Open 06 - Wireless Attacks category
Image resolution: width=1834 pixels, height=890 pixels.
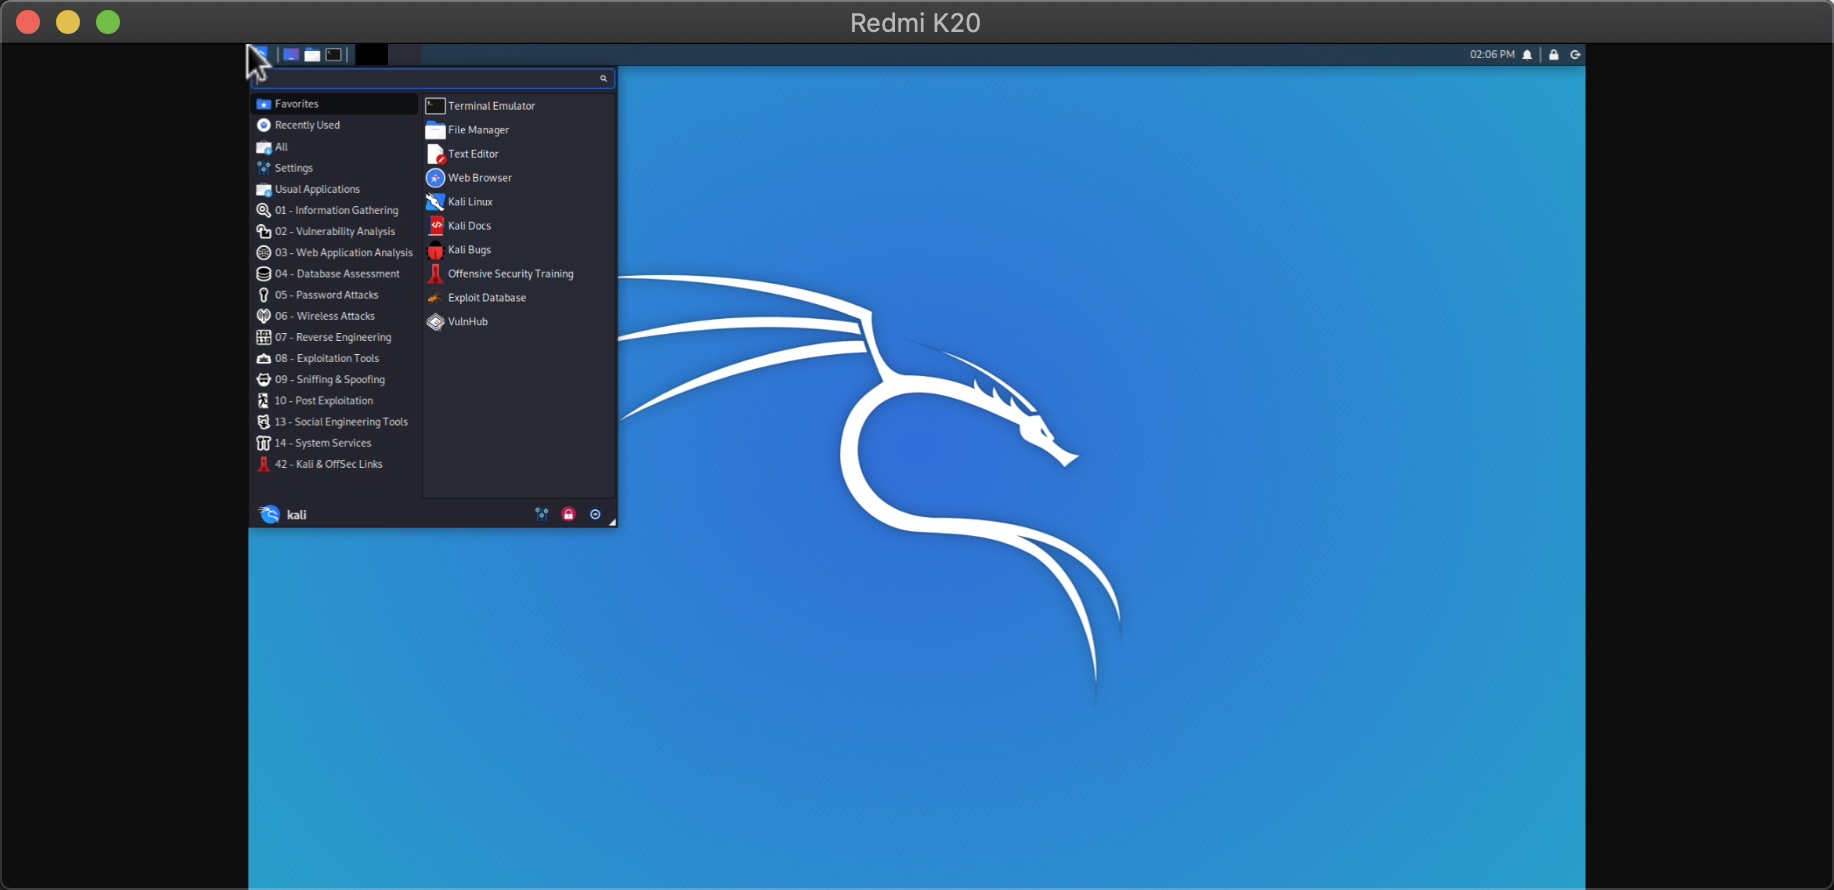(335, 316)
